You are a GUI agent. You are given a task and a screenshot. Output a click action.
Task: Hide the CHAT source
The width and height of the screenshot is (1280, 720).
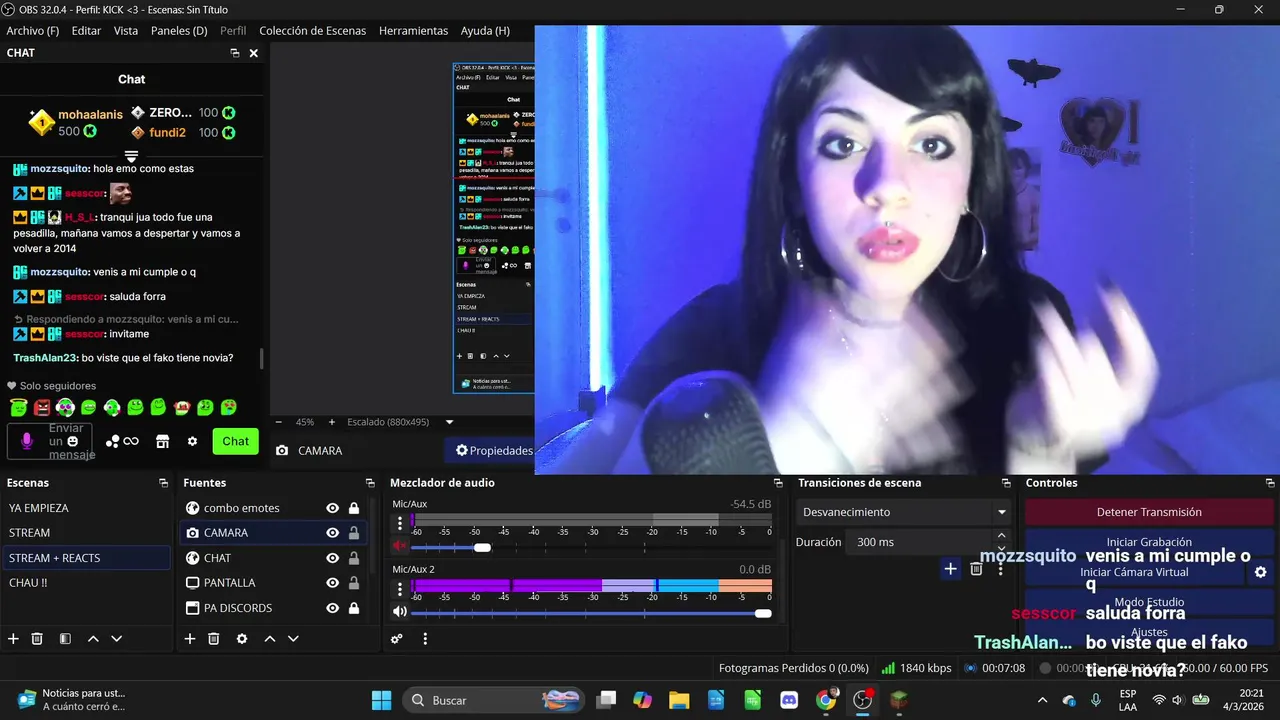332,558
